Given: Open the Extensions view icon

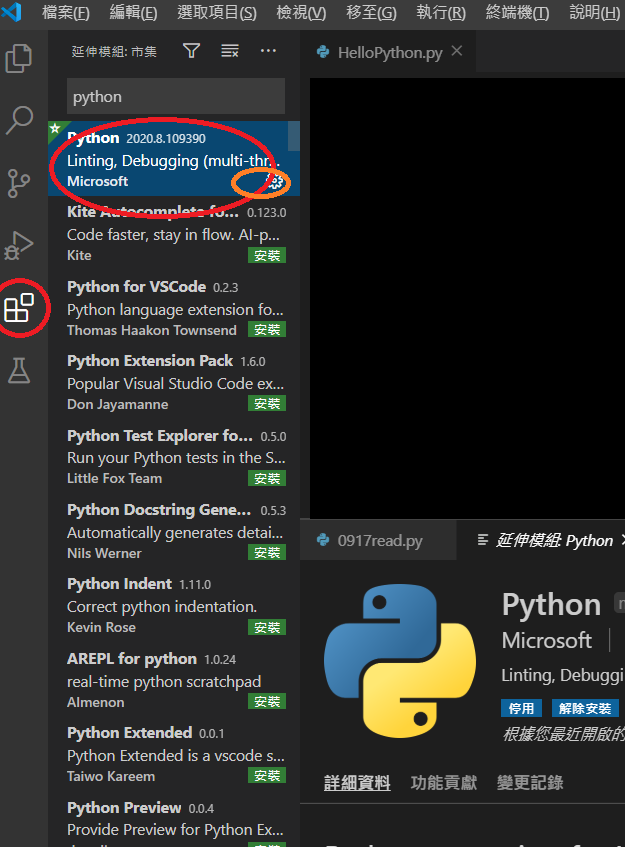Looking at the screenshot, I should tap(19, 308).
